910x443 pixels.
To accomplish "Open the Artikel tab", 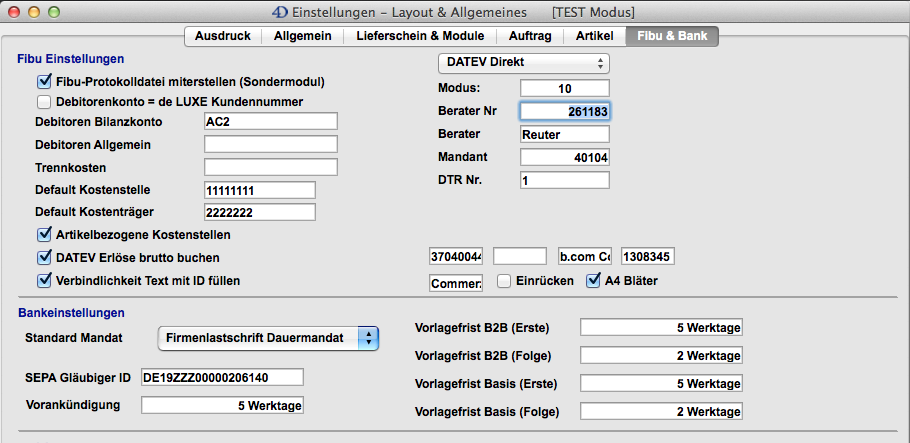I will (x=594, y=36).
